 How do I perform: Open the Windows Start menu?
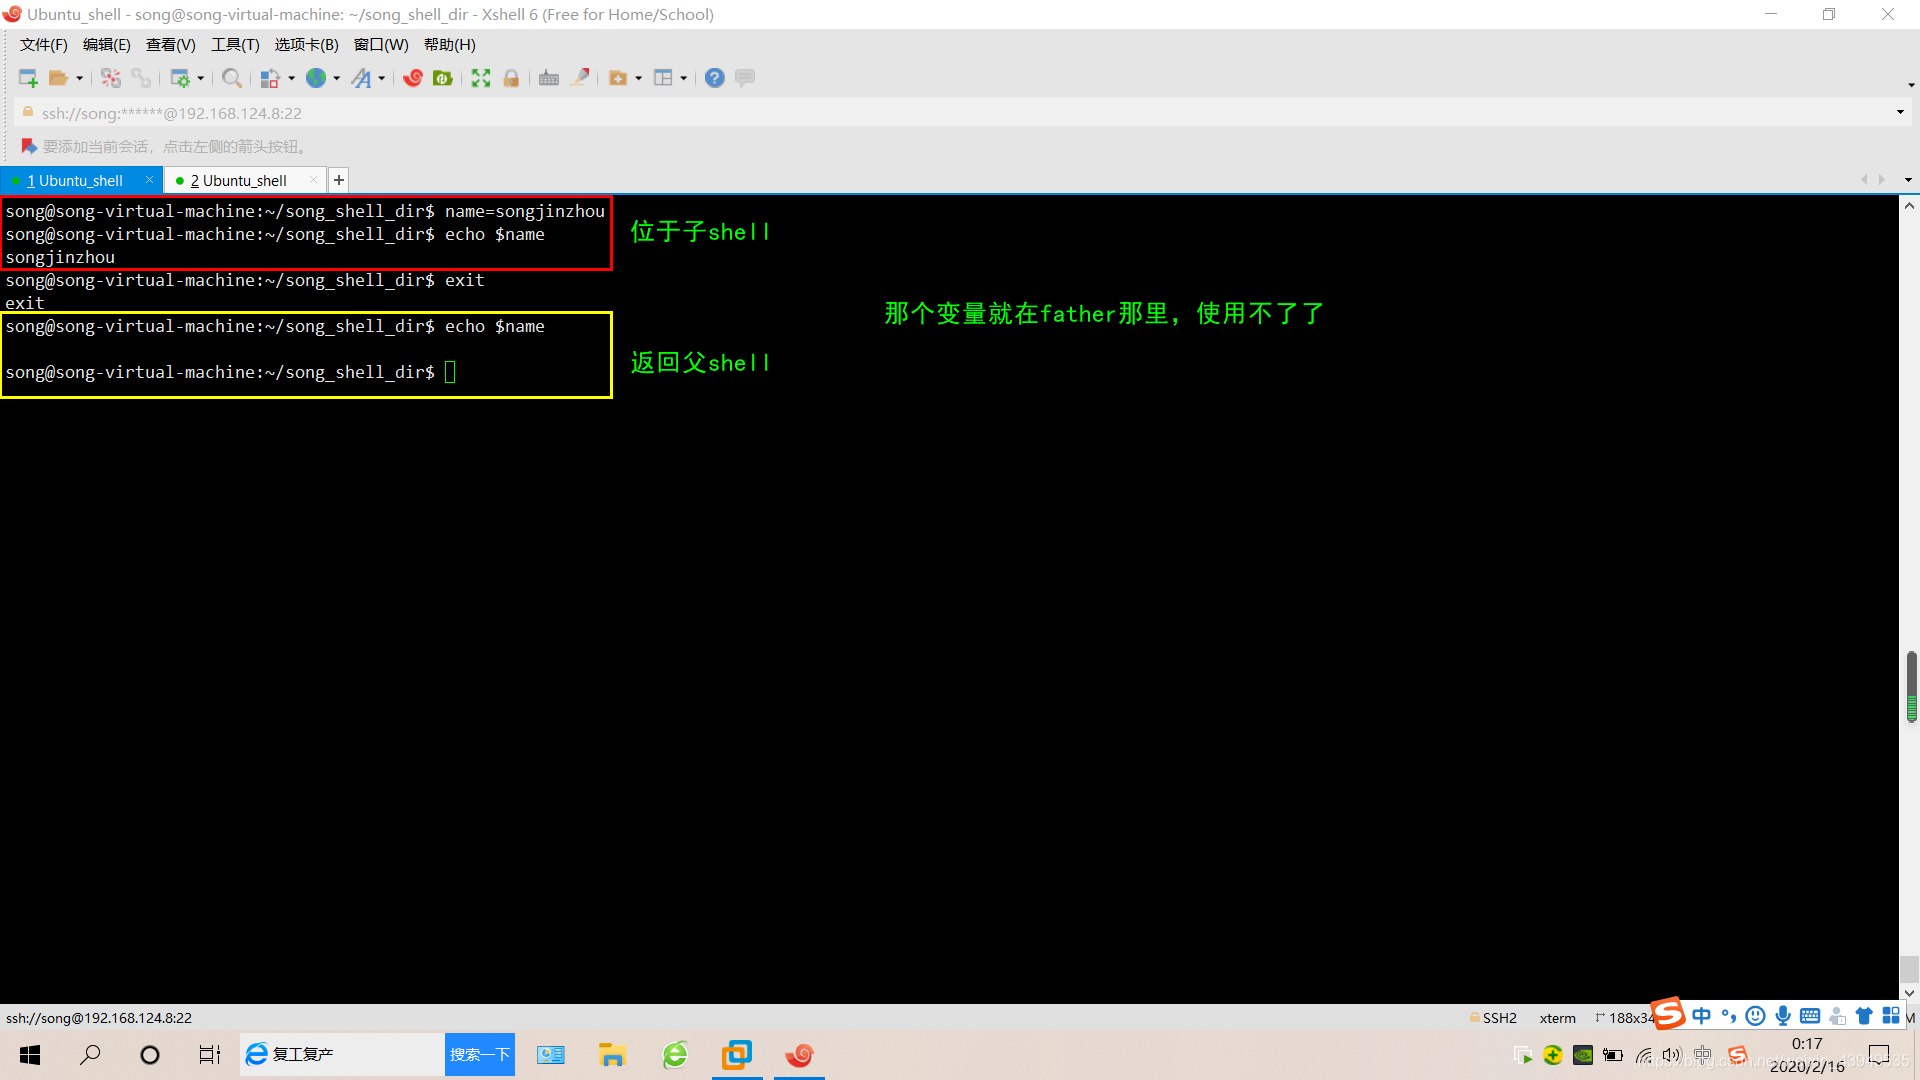pos(30,1055)
